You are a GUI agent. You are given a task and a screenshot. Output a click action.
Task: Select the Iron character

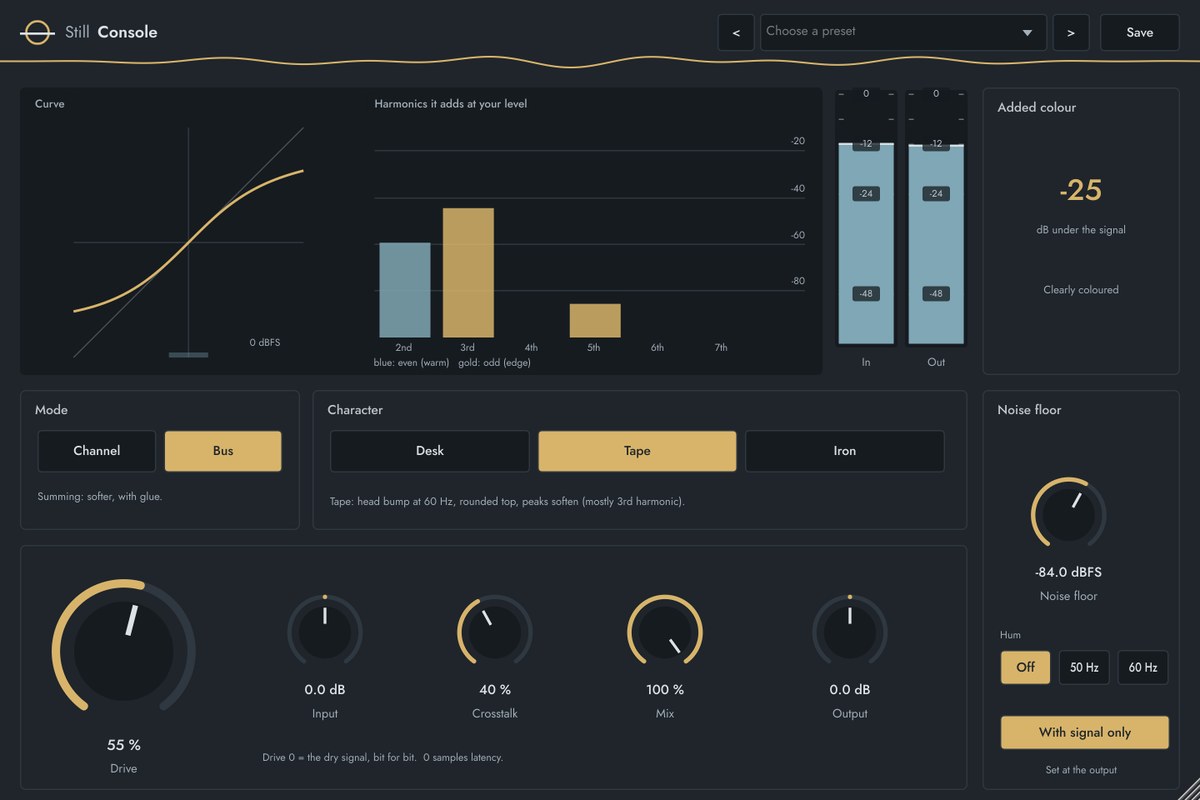click(x=845, y=451)
